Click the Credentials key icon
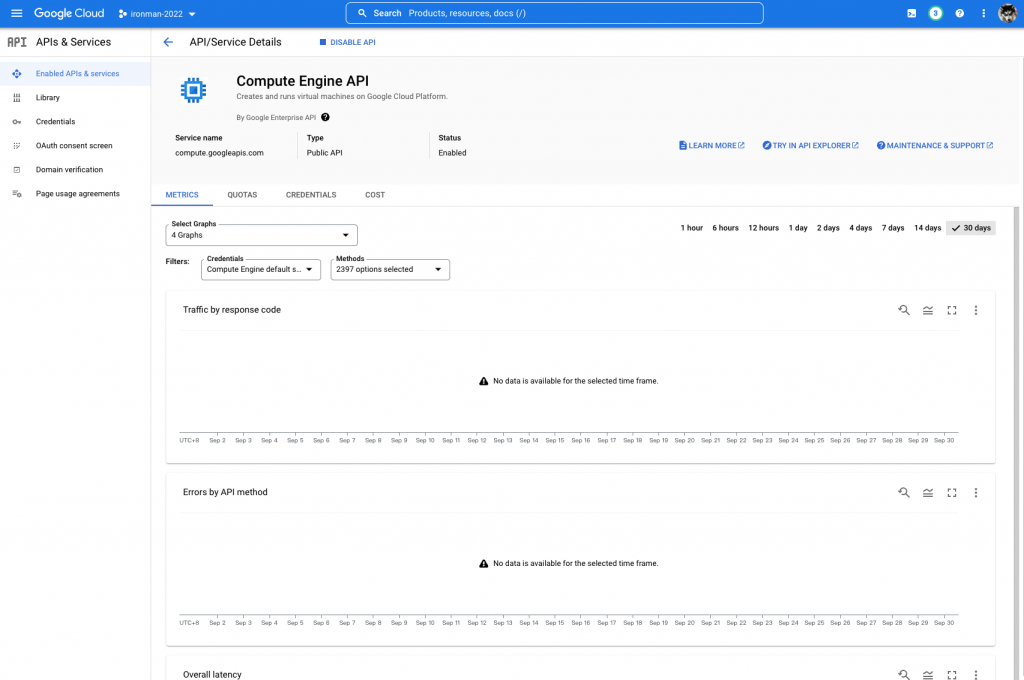The width and height of the screenshot is (1024, 680). pos(17,121)
